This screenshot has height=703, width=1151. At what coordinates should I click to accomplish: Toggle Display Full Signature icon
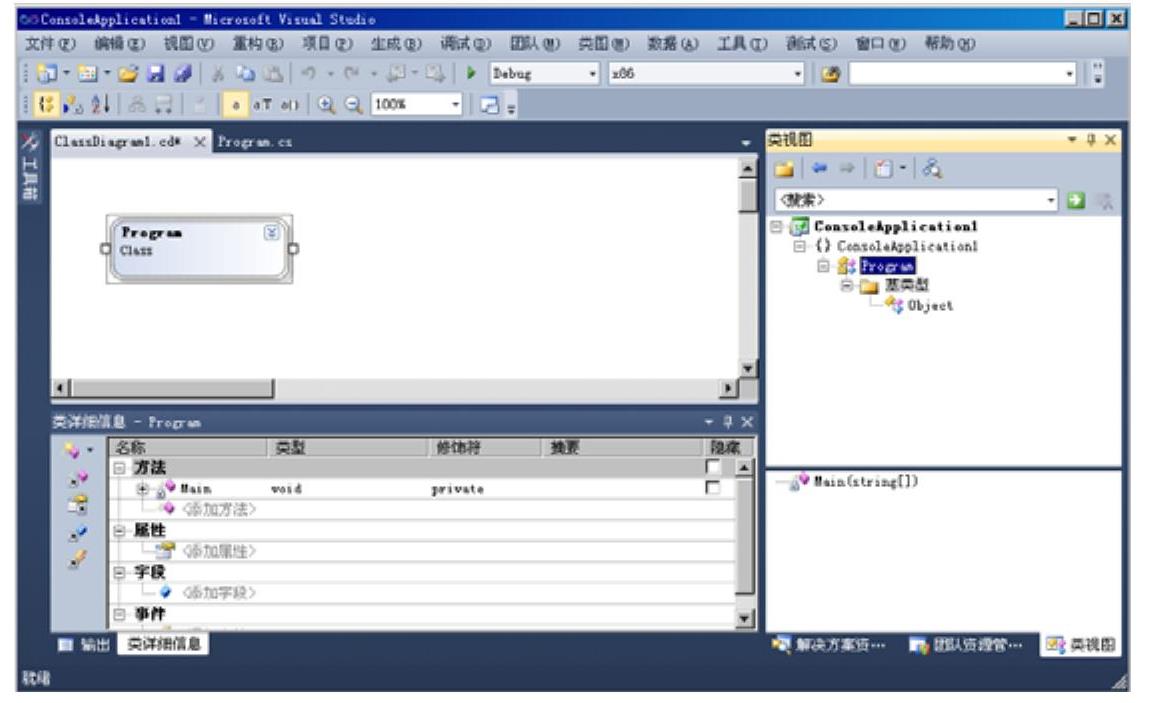(289, 105)
